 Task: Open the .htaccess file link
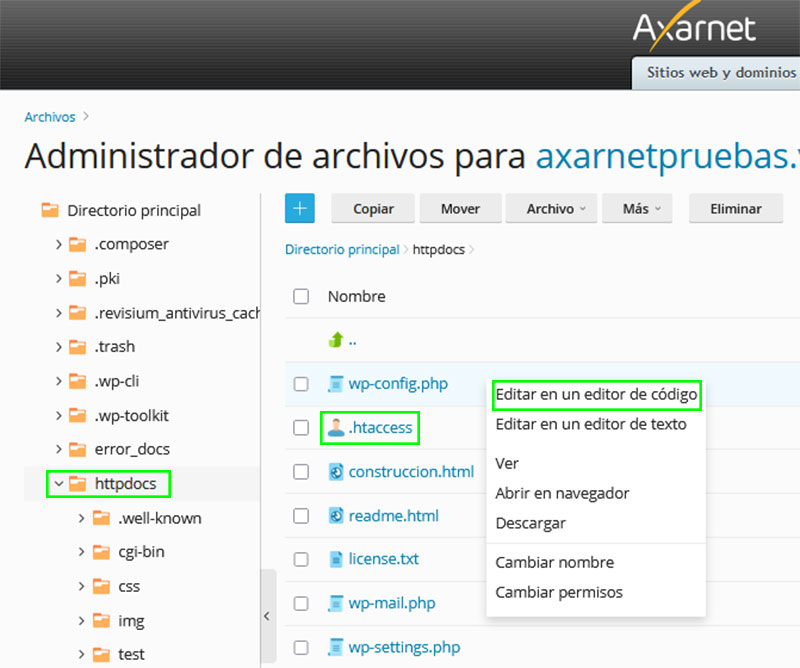(380, 428)
